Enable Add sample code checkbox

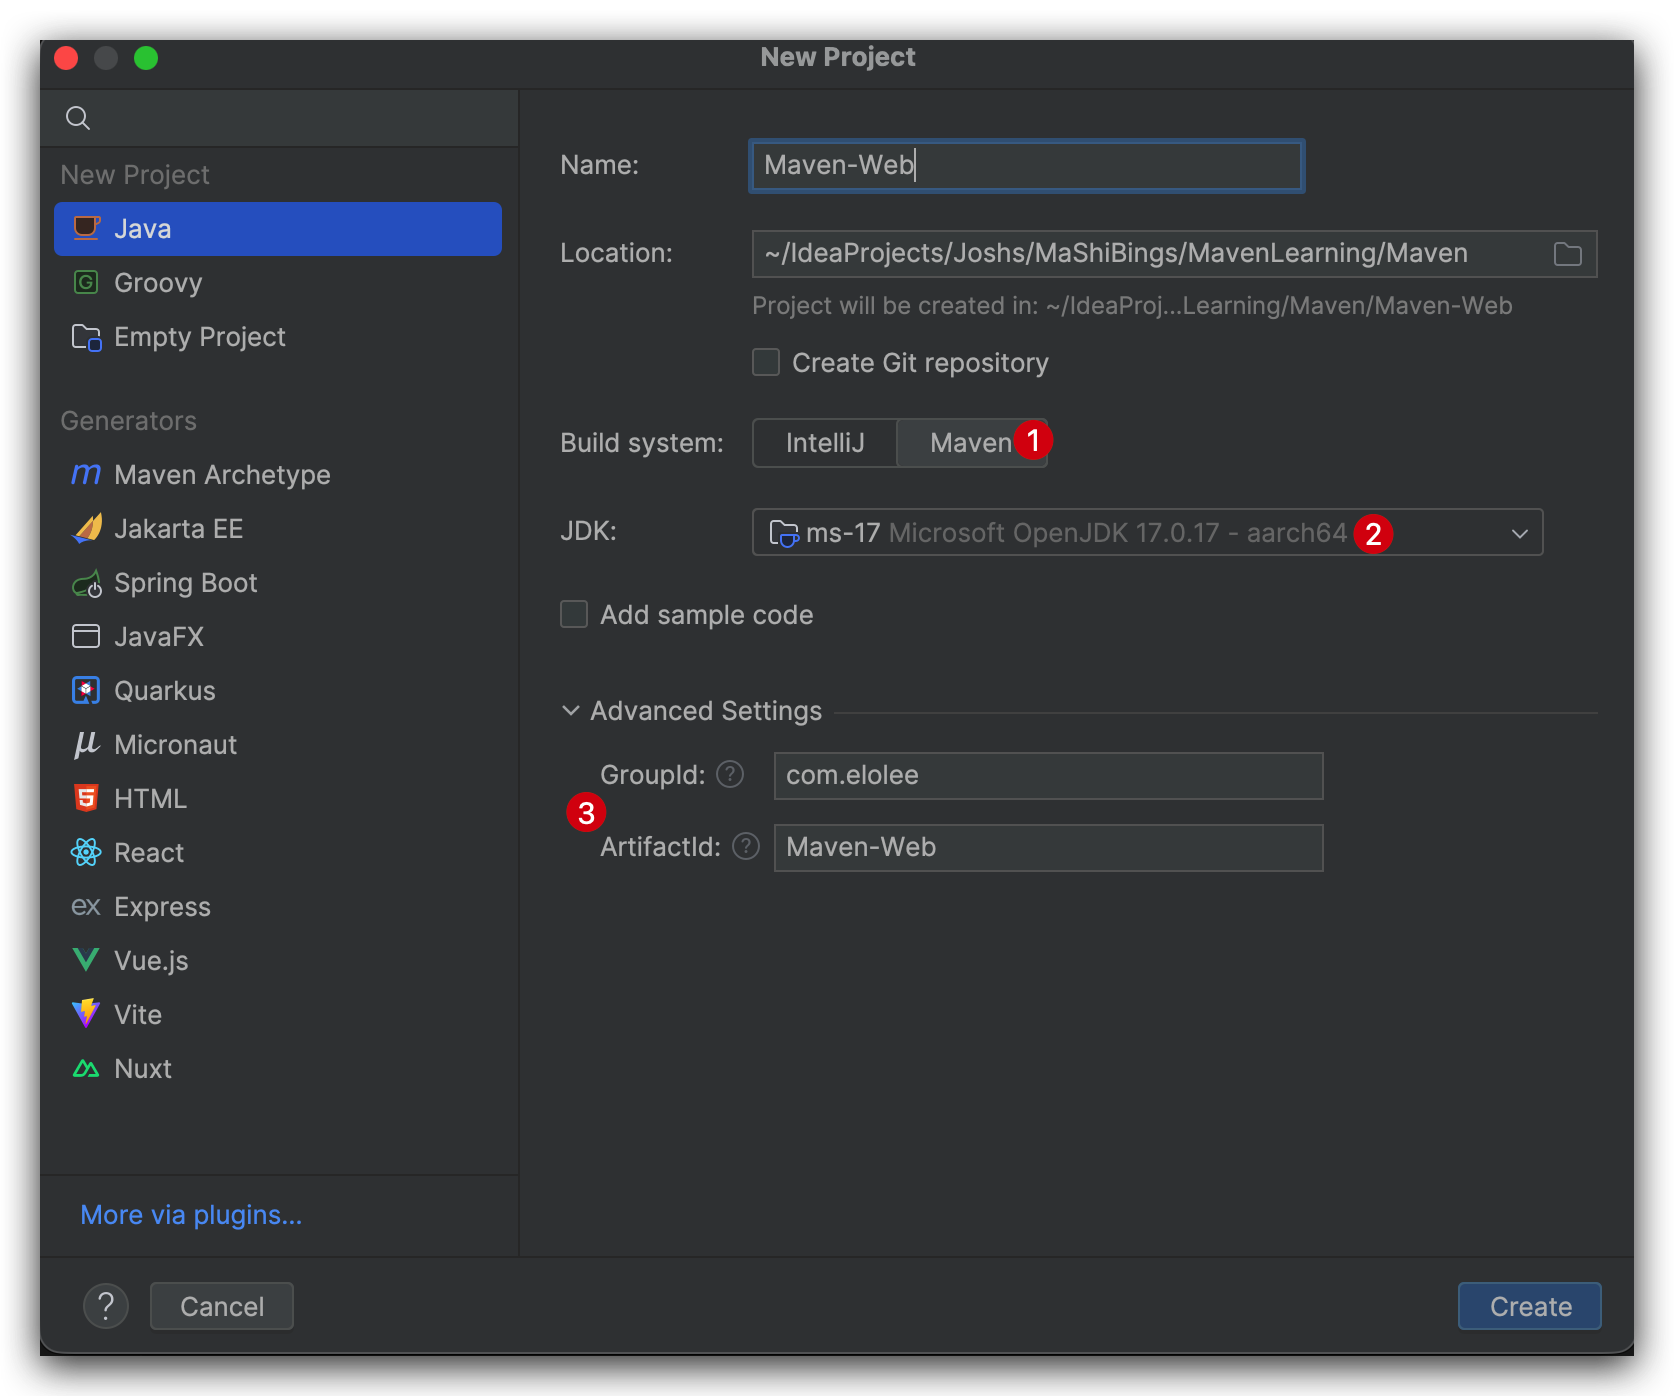574,614
